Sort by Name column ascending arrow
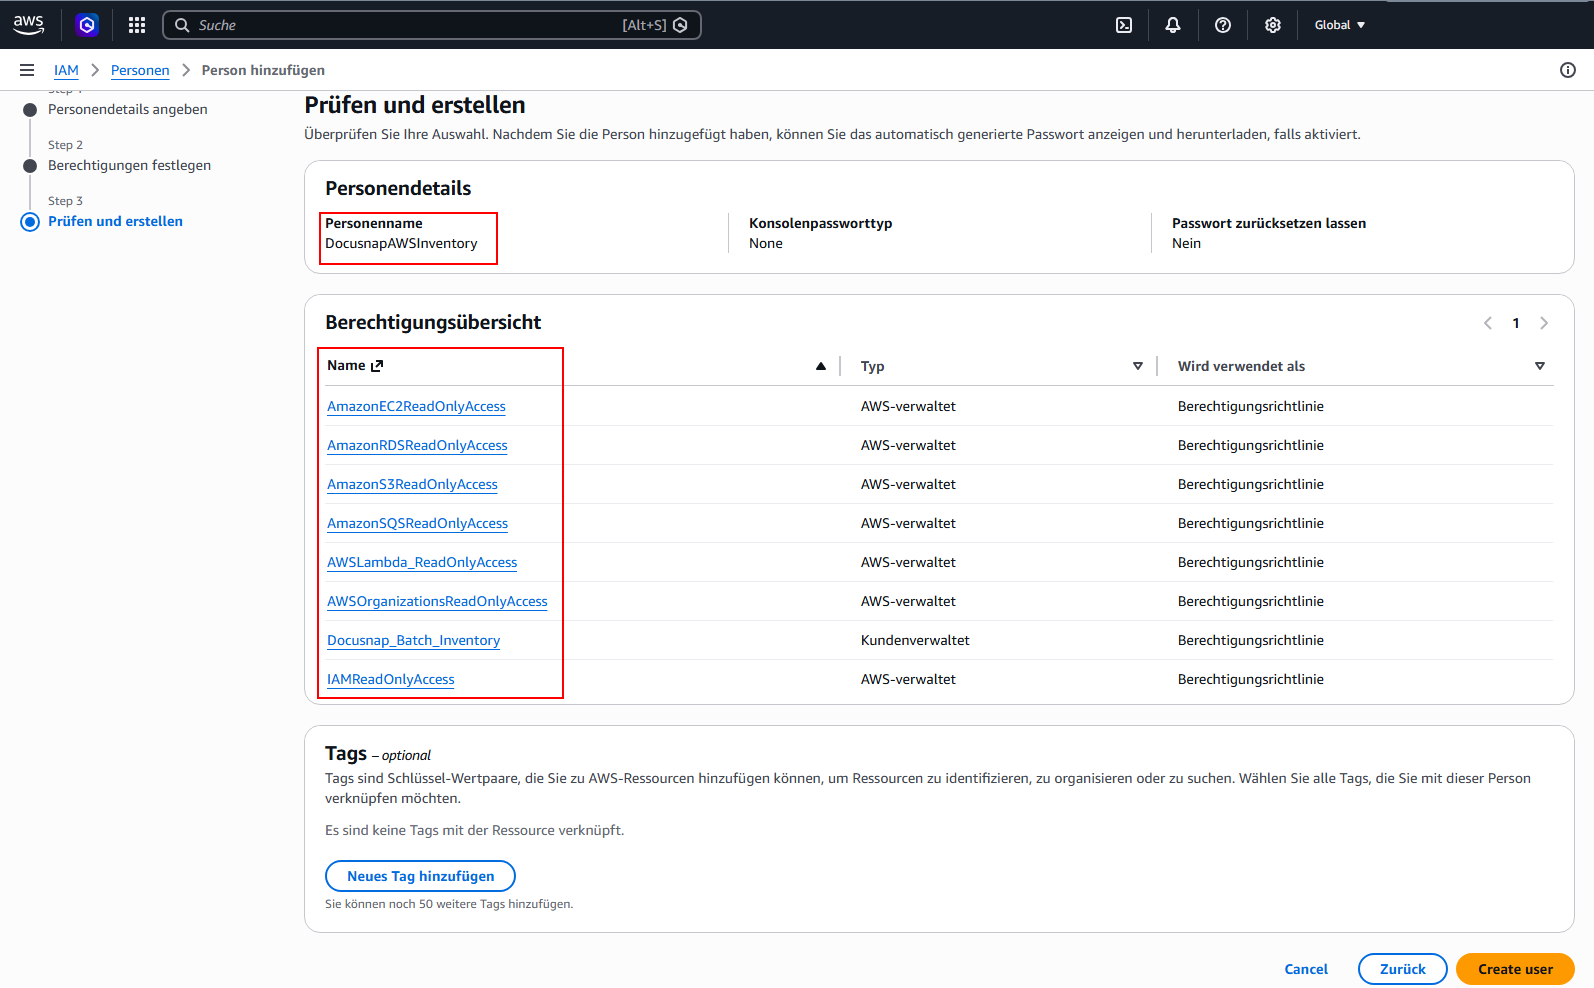This screenshot has width=1594, height=988. pos(821,366)
